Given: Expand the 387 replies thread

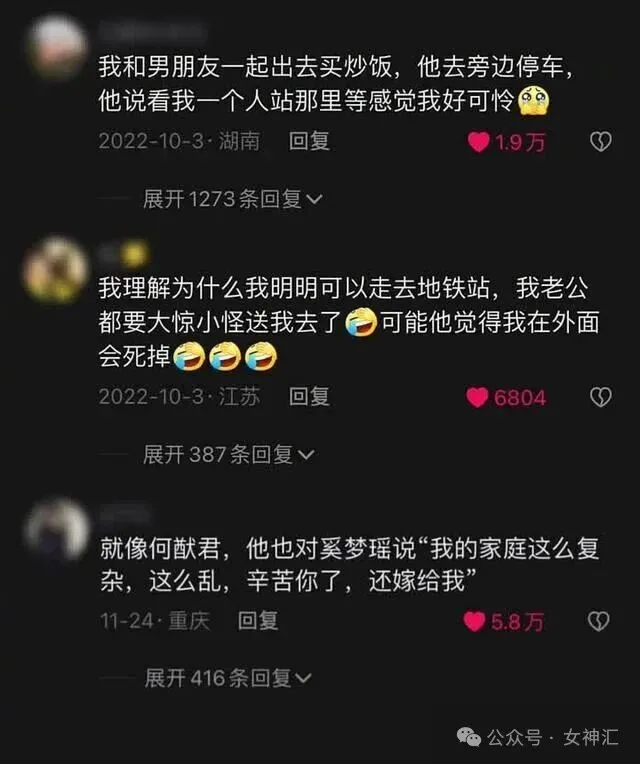Looking at the screenshot, I should click(x=228, y=454).
